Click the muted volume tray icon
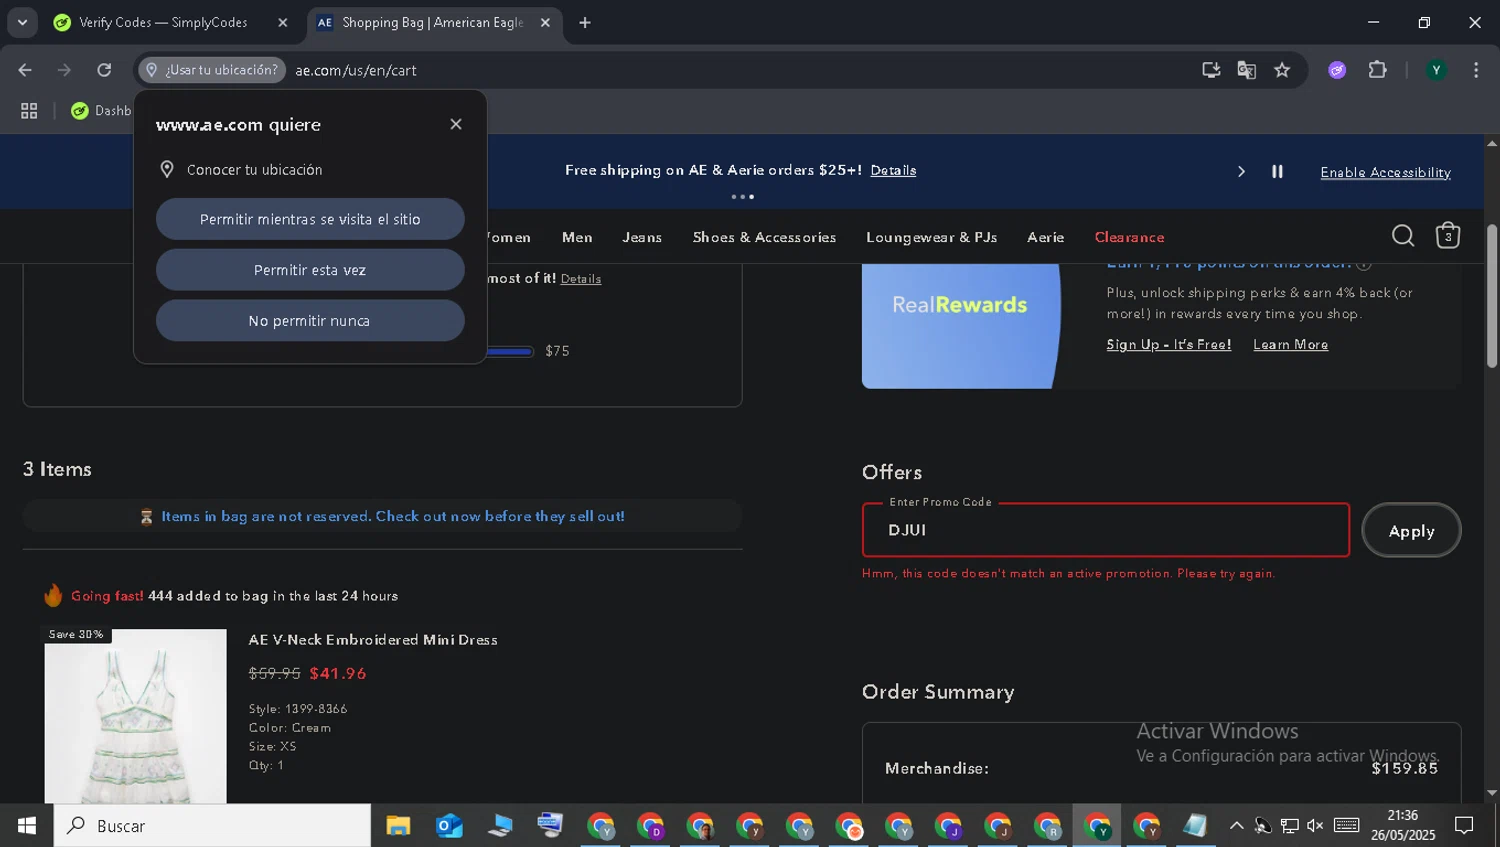 point(1315,826)
